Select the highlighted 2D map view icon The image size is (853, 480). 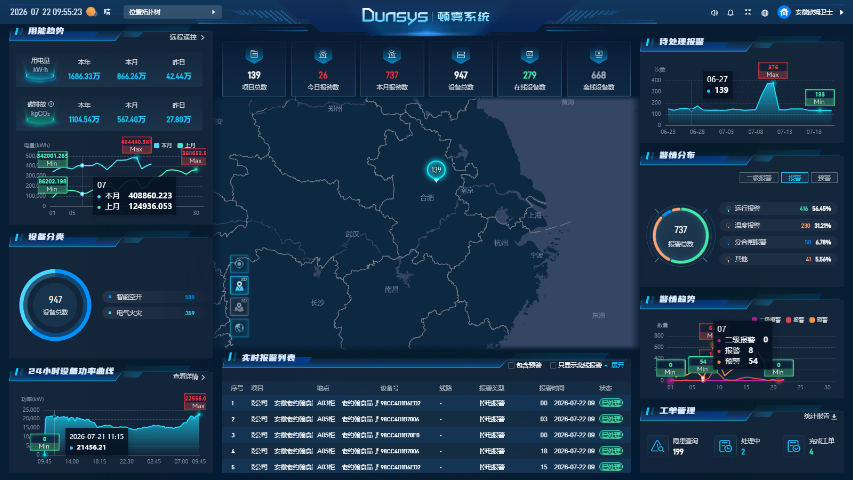click(x=239, y=286)
